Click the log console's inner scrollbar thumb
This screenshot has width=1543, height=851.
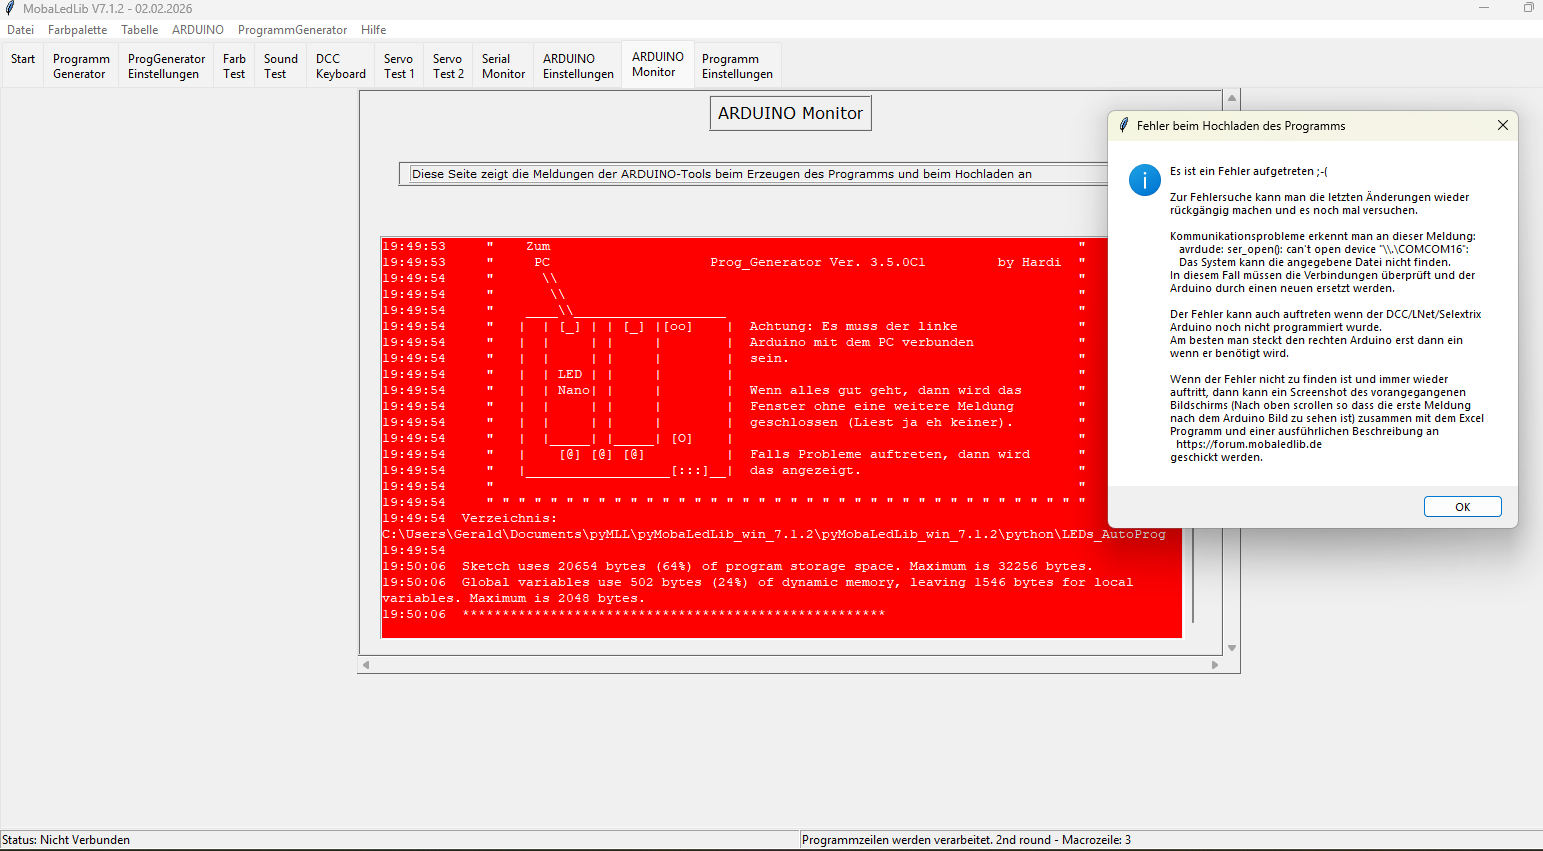[1193, 575]
